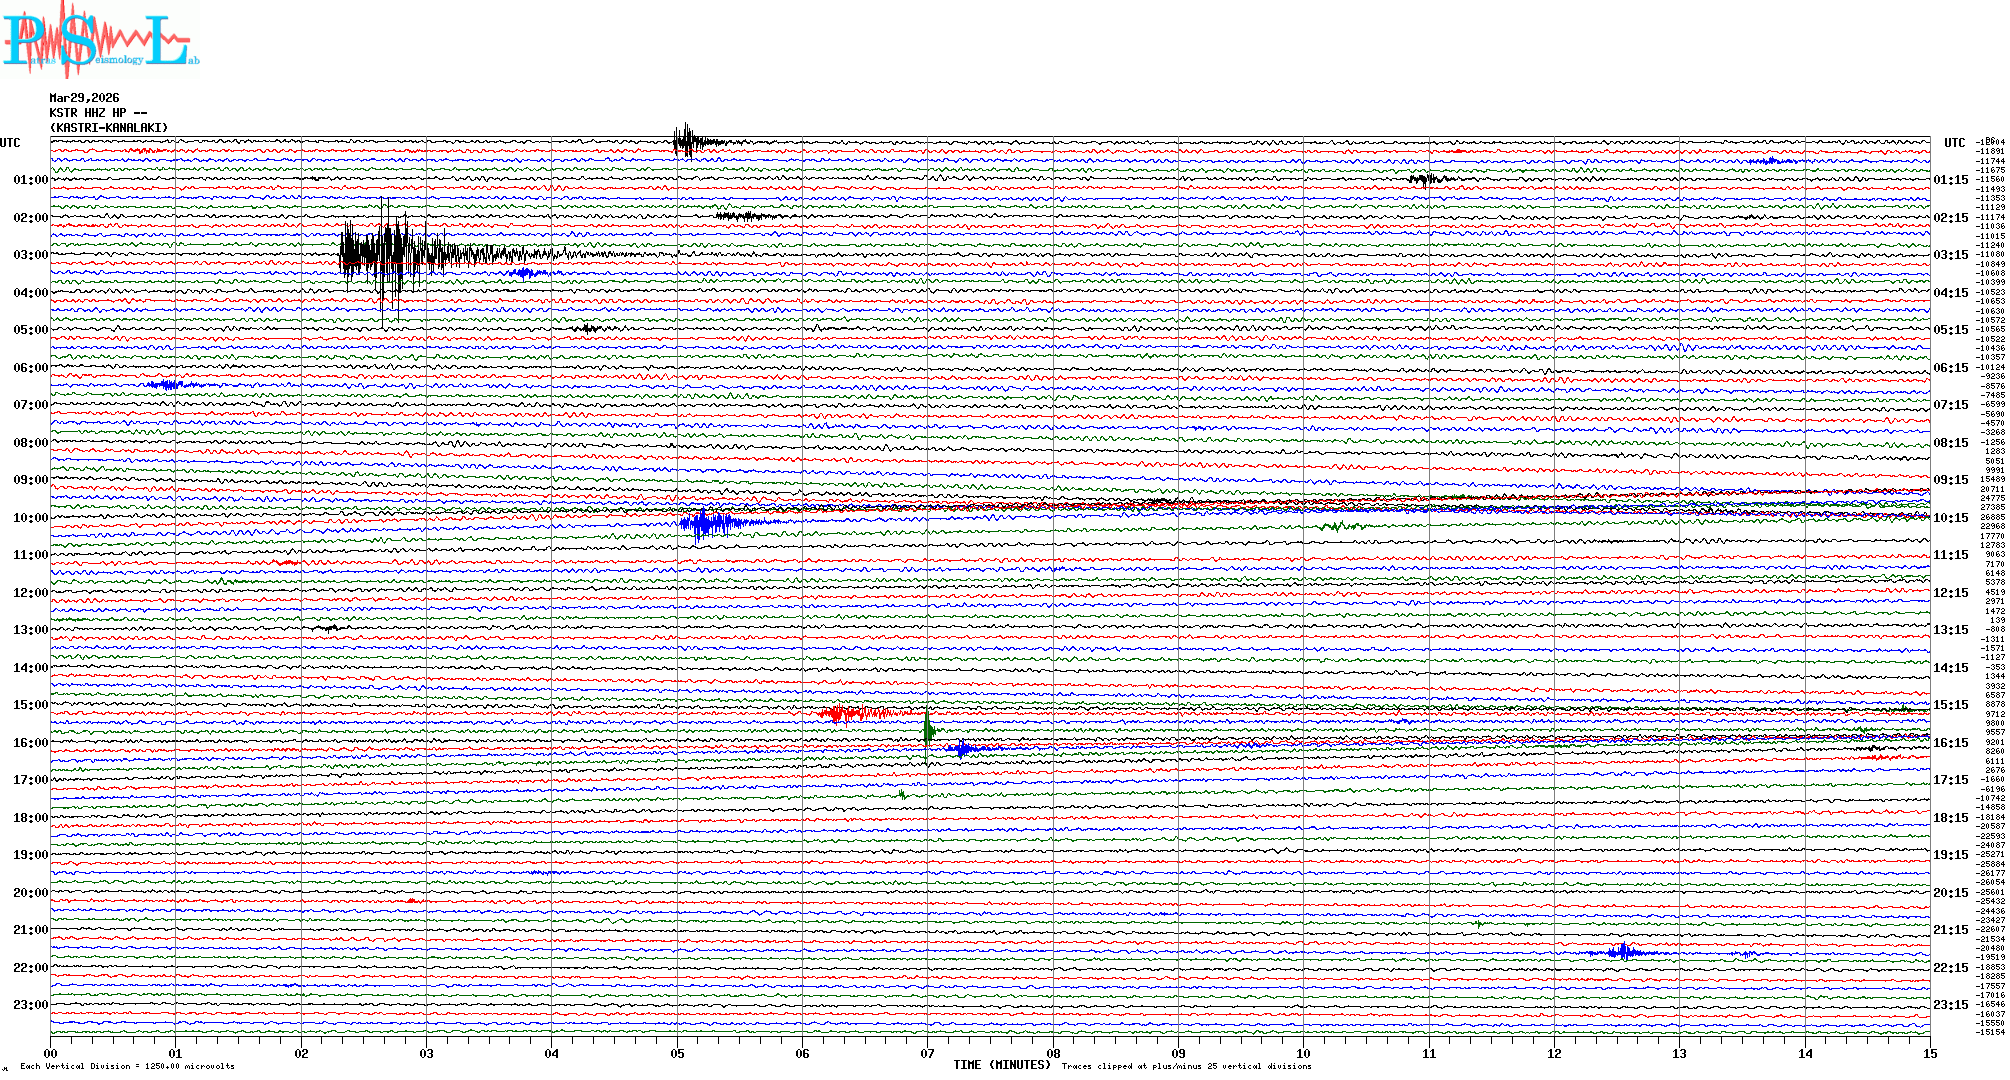This screenshot has height=1080, width=2010.
Task: Click the black waveform burst at the top near minute 05
Action: pyautogui.click(x=686, y=142)
